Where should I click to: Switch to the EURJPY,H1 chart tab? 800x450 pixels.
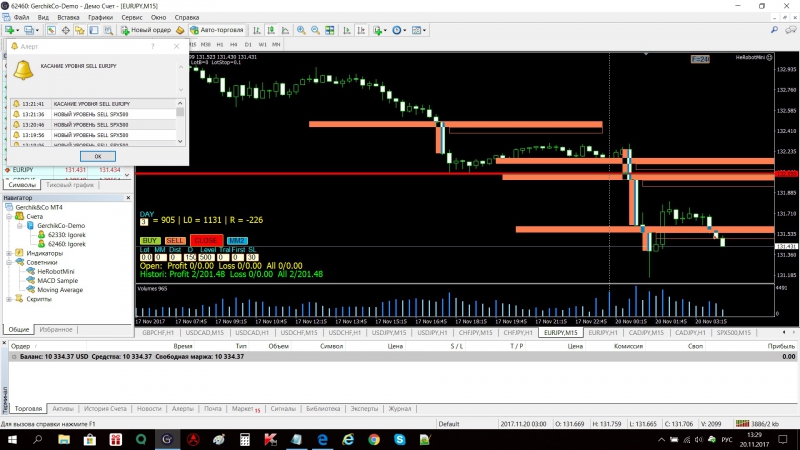(603, 333)
